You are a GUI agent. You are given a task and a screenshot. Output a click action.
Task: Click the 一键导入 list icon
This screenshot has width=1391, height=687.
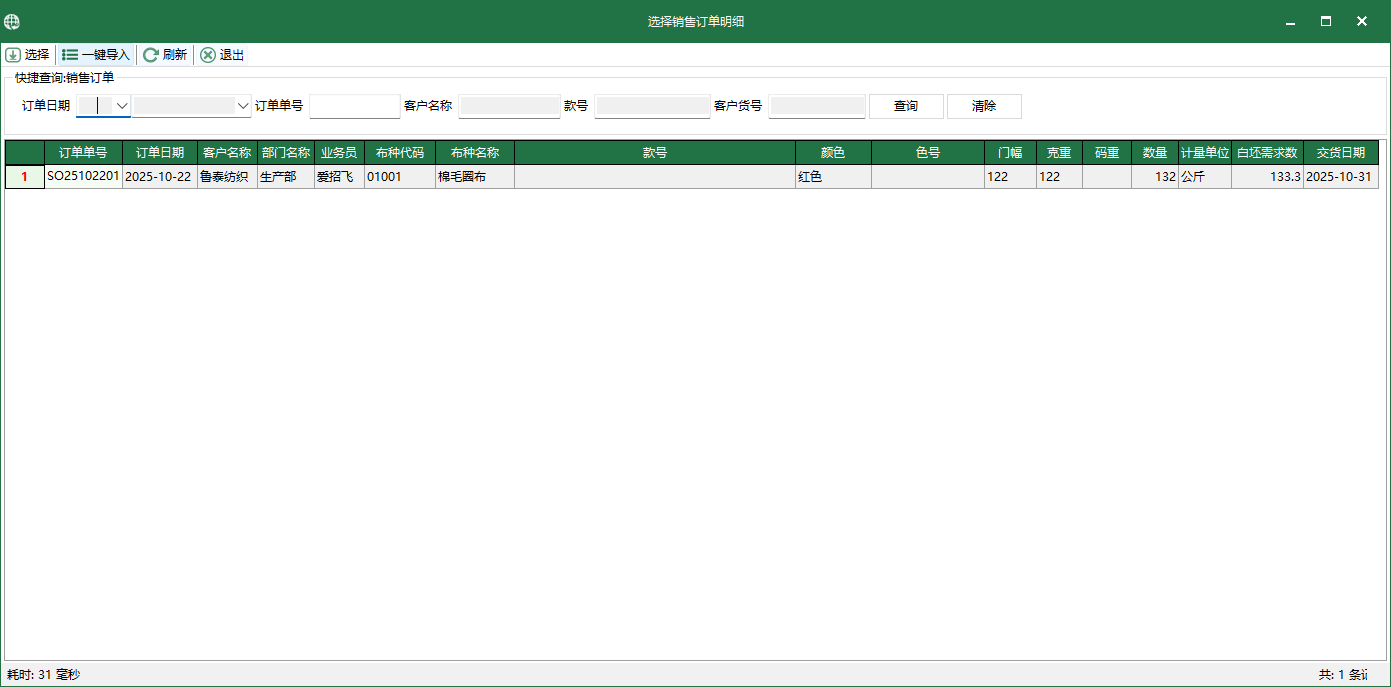(70, 55)
